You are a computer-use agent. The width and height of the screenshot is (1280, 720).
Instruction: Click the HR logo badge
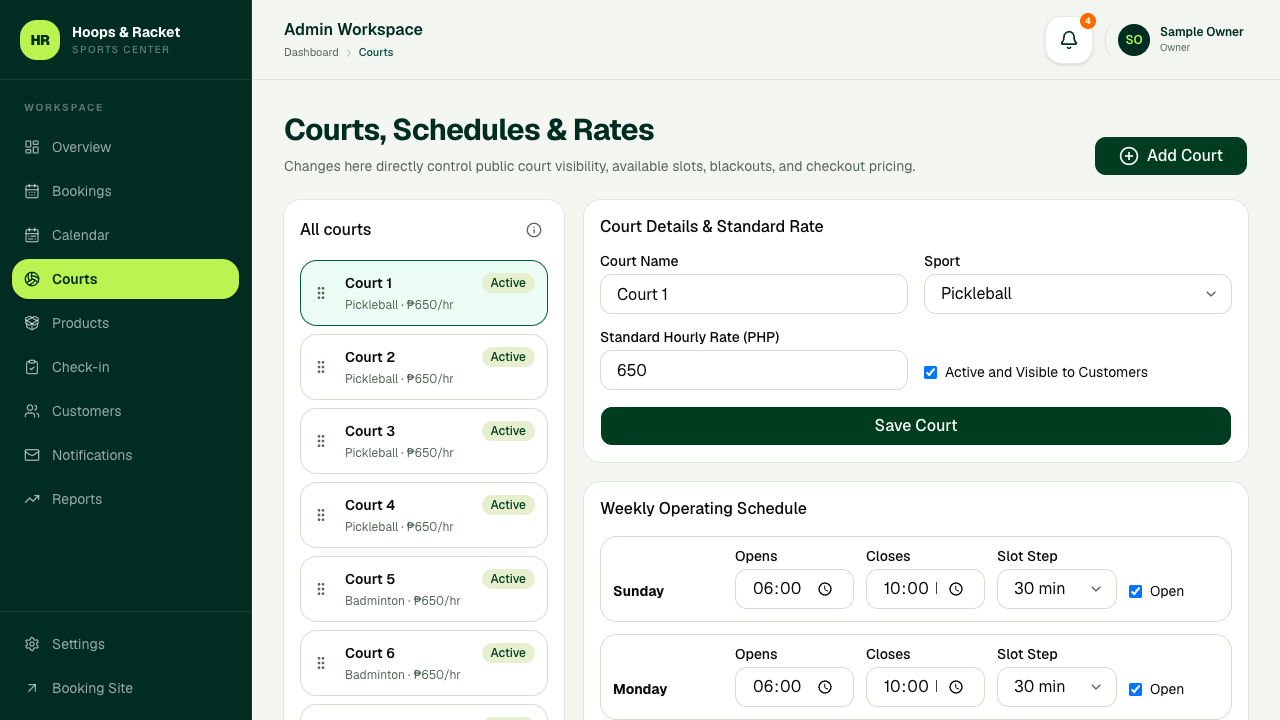40,40
